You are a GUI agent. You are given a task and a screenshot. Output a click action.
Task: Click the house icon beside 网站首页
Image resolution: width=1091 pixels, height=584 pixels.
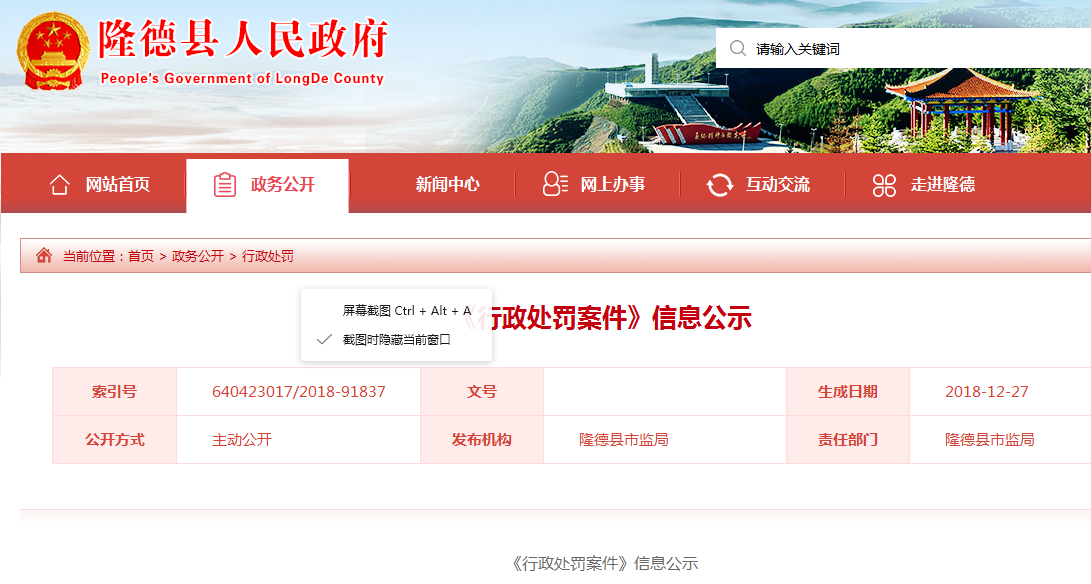pyautogui.click(x=60, y=184)
